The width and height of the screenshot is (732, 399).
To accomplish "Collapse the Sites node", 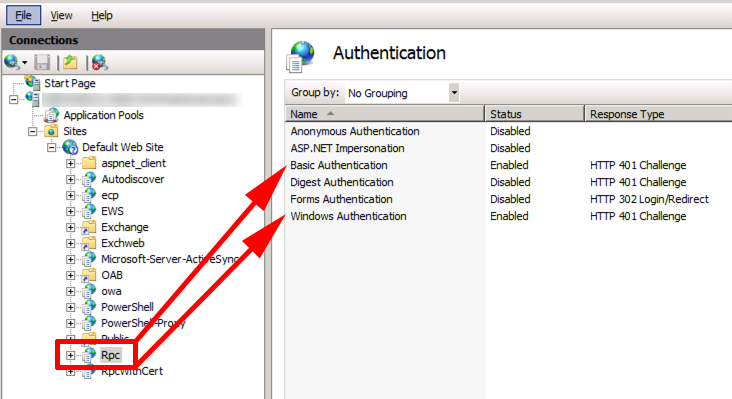I will (x=33, y=132).
